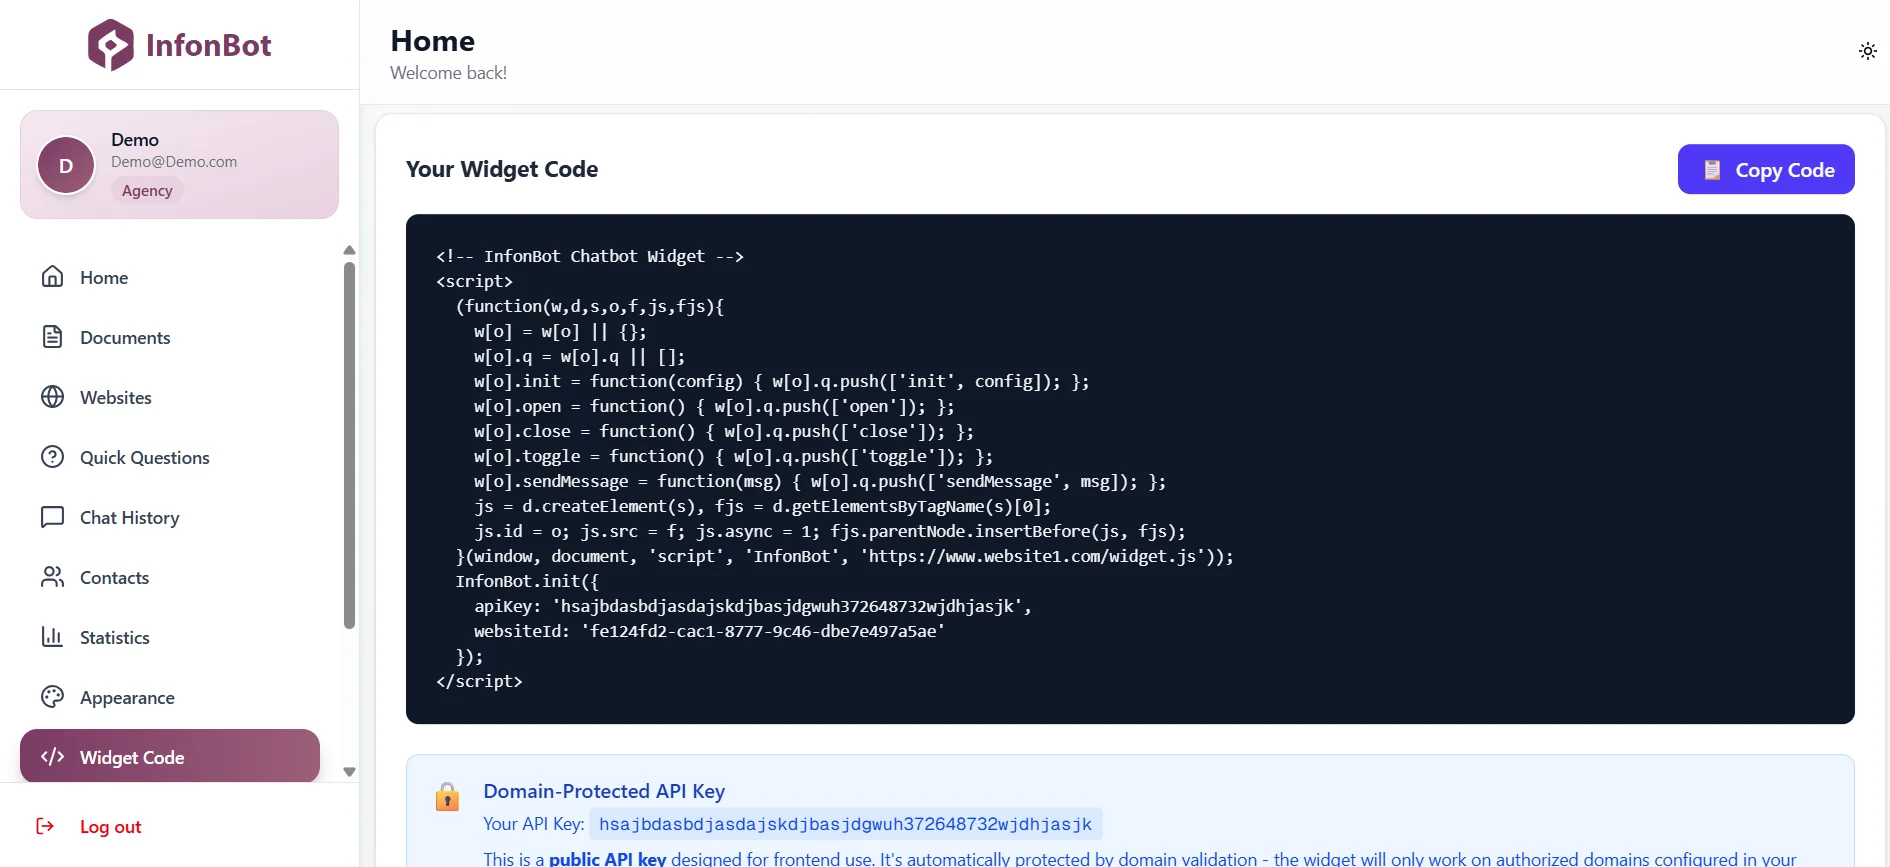Screen dimensions: 1890x867
Task: Click the websiteId line in the code block
Action: pyautogui.click(x=709, y=631)
